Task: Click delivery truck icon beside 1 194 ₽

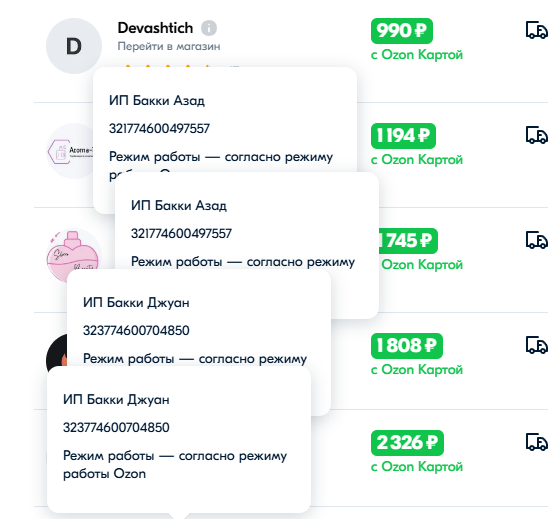Action: click(536, 135)
